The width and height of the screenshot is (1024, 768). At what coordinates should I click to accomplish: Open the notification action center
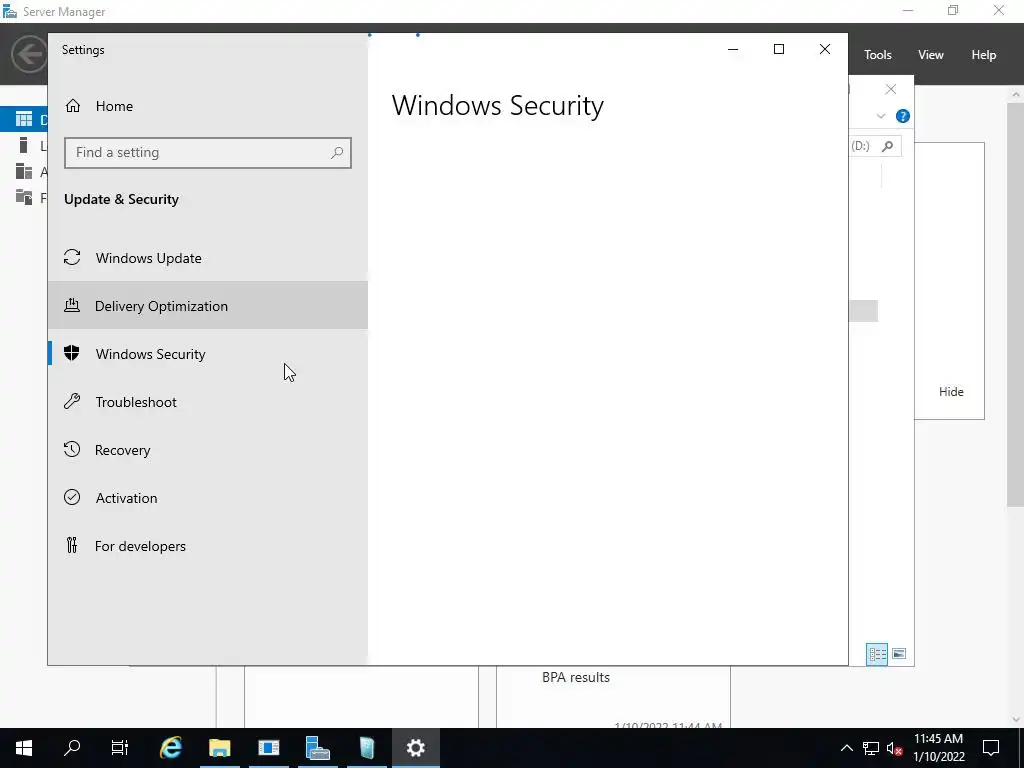pyautogui.click(x=991, y=748)
